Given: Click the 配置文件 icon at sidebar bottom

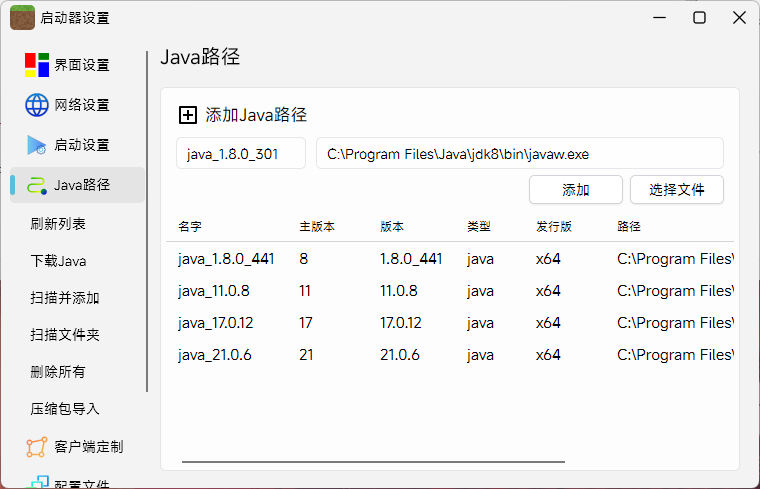Looking at the screenshot, I should [39, 482].
